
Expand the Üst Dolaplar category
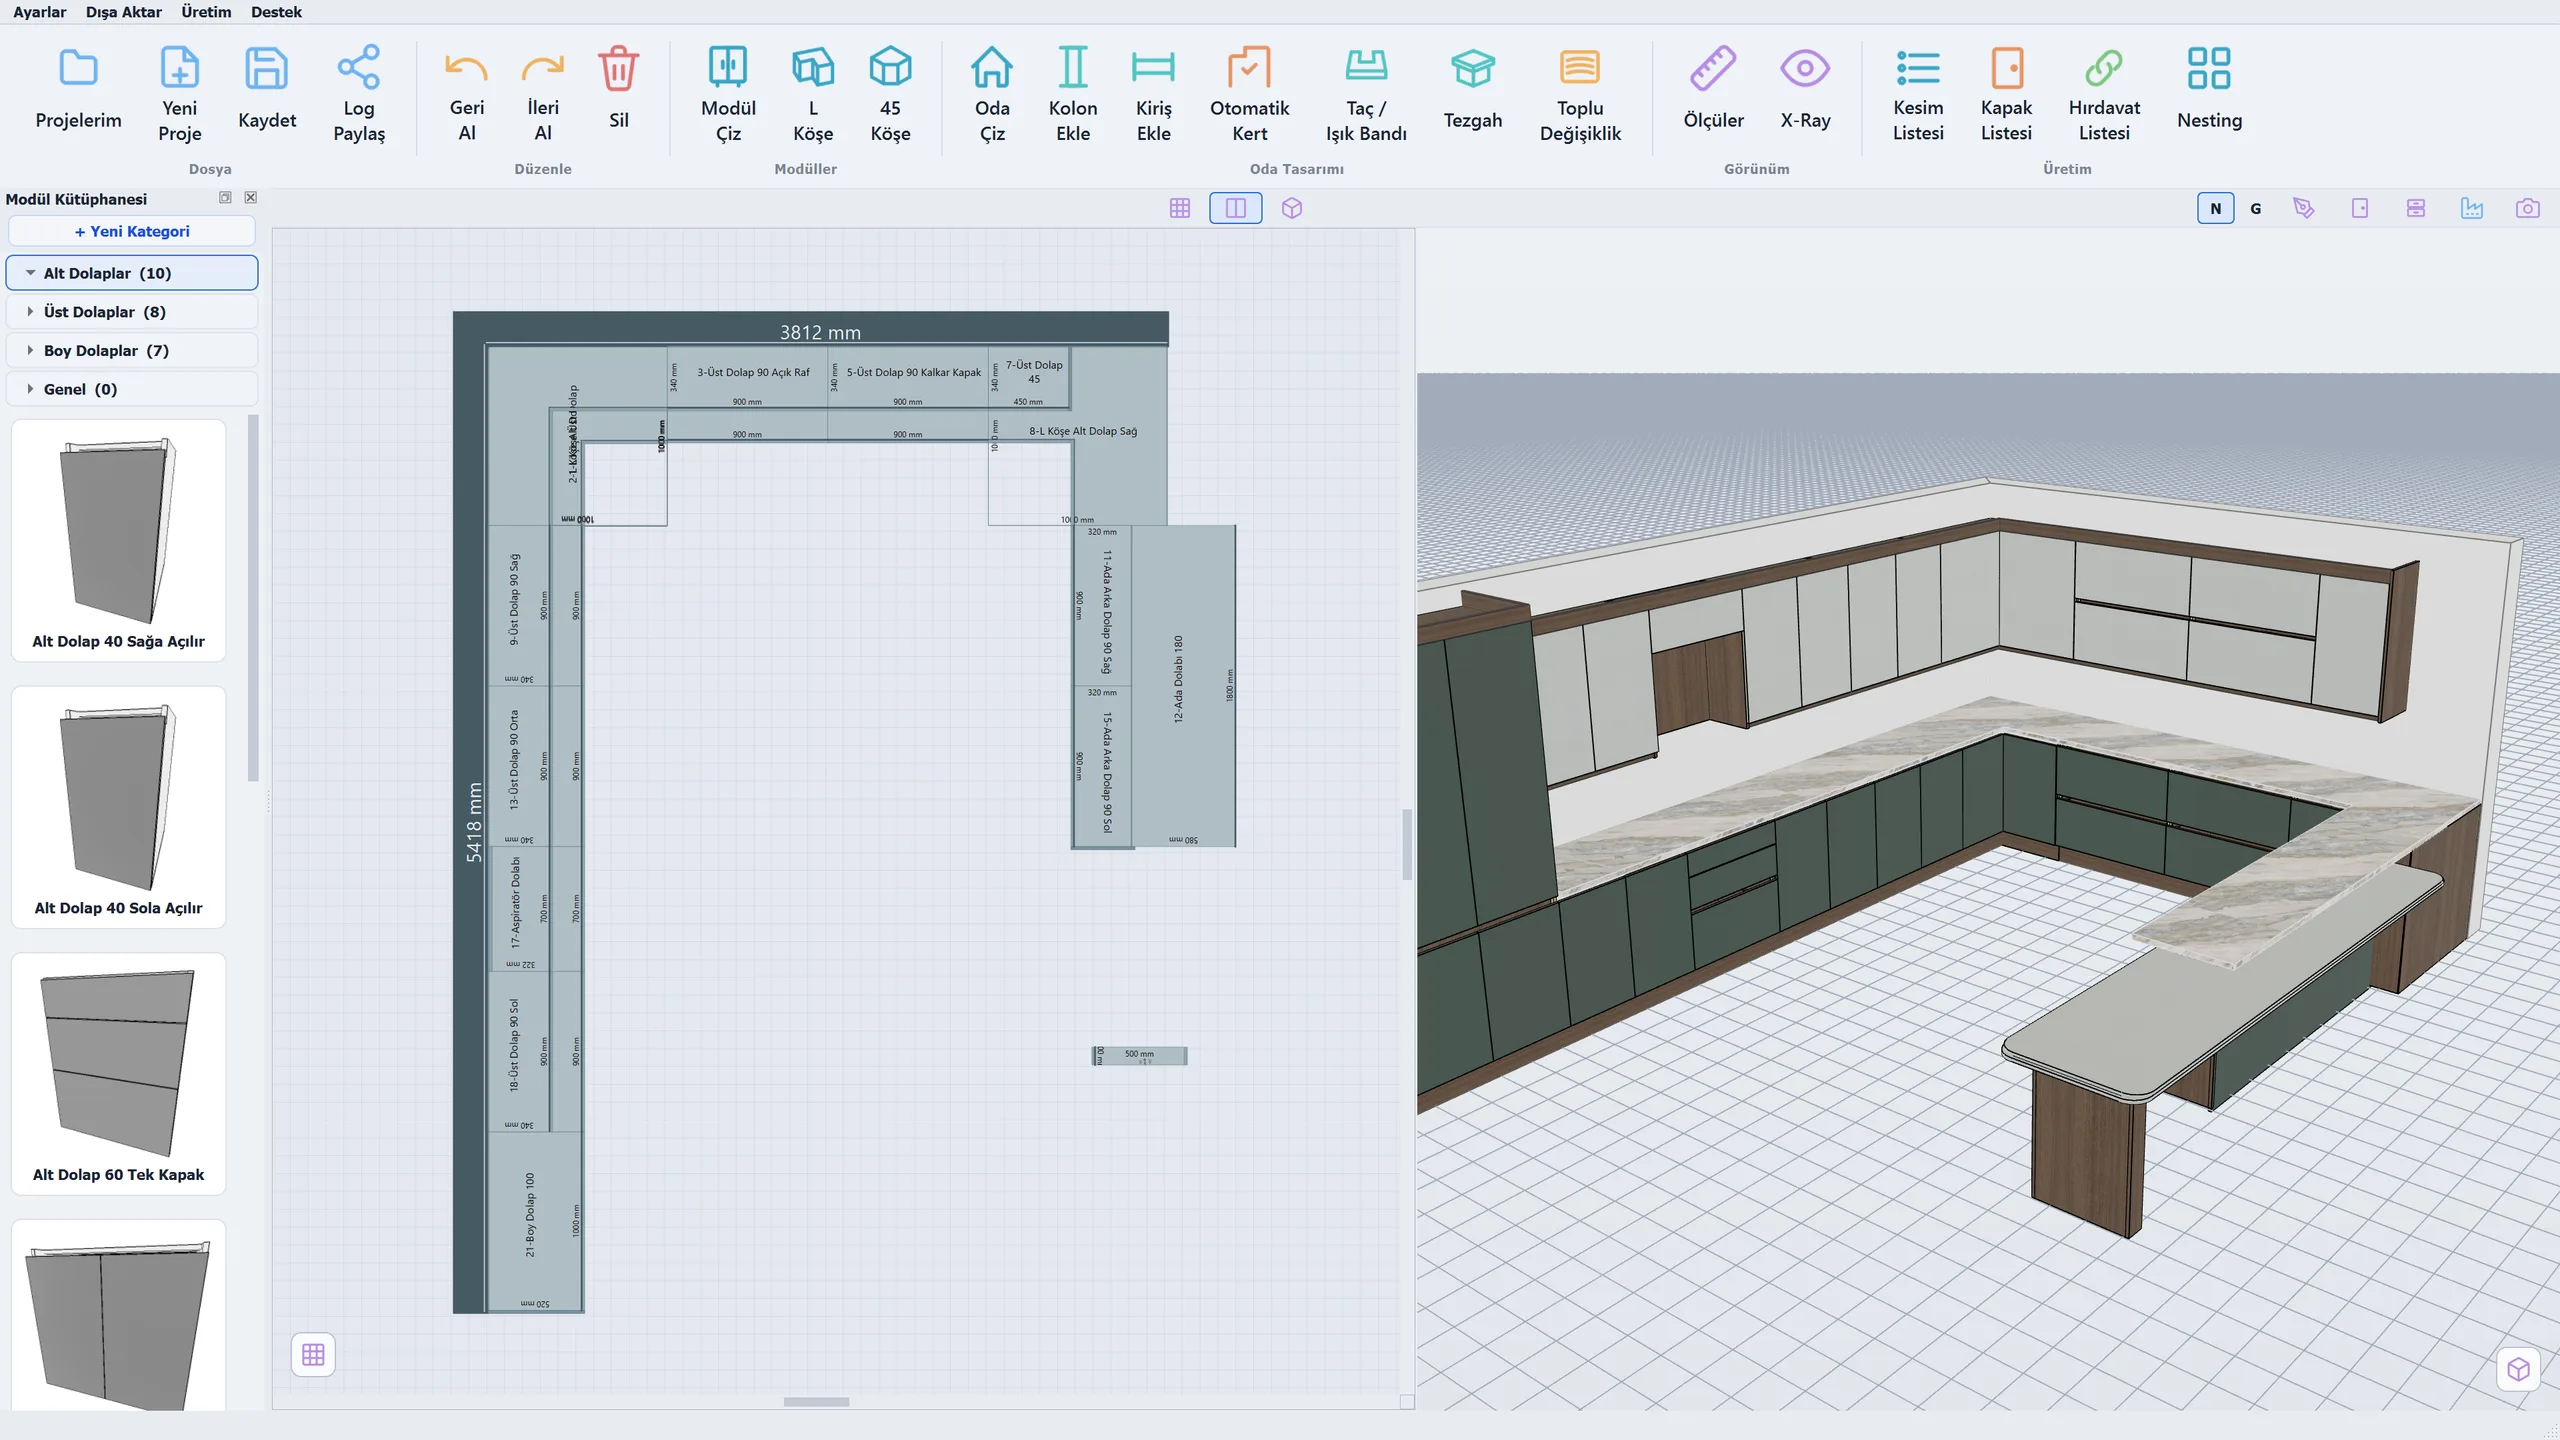click(132, 312)
